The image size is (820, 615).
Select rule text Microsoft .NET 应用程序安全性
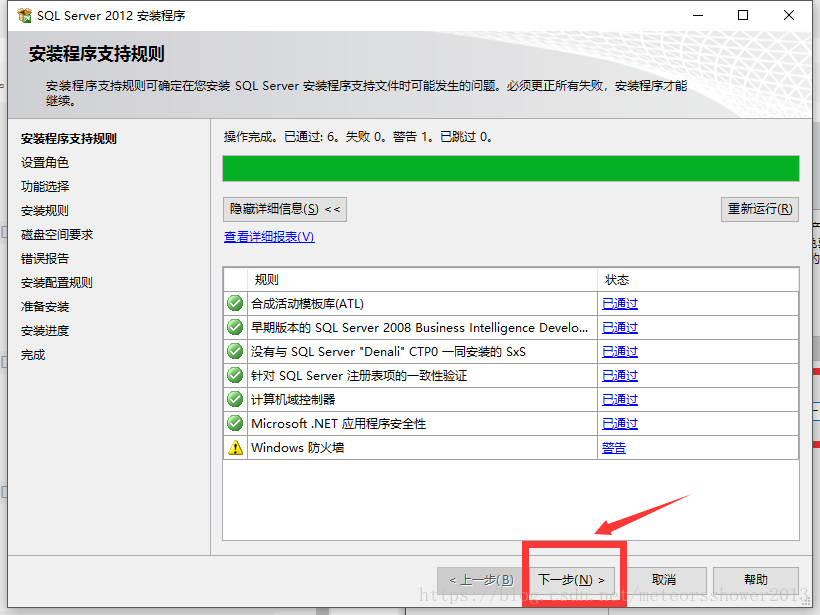(x=339, y=424)
